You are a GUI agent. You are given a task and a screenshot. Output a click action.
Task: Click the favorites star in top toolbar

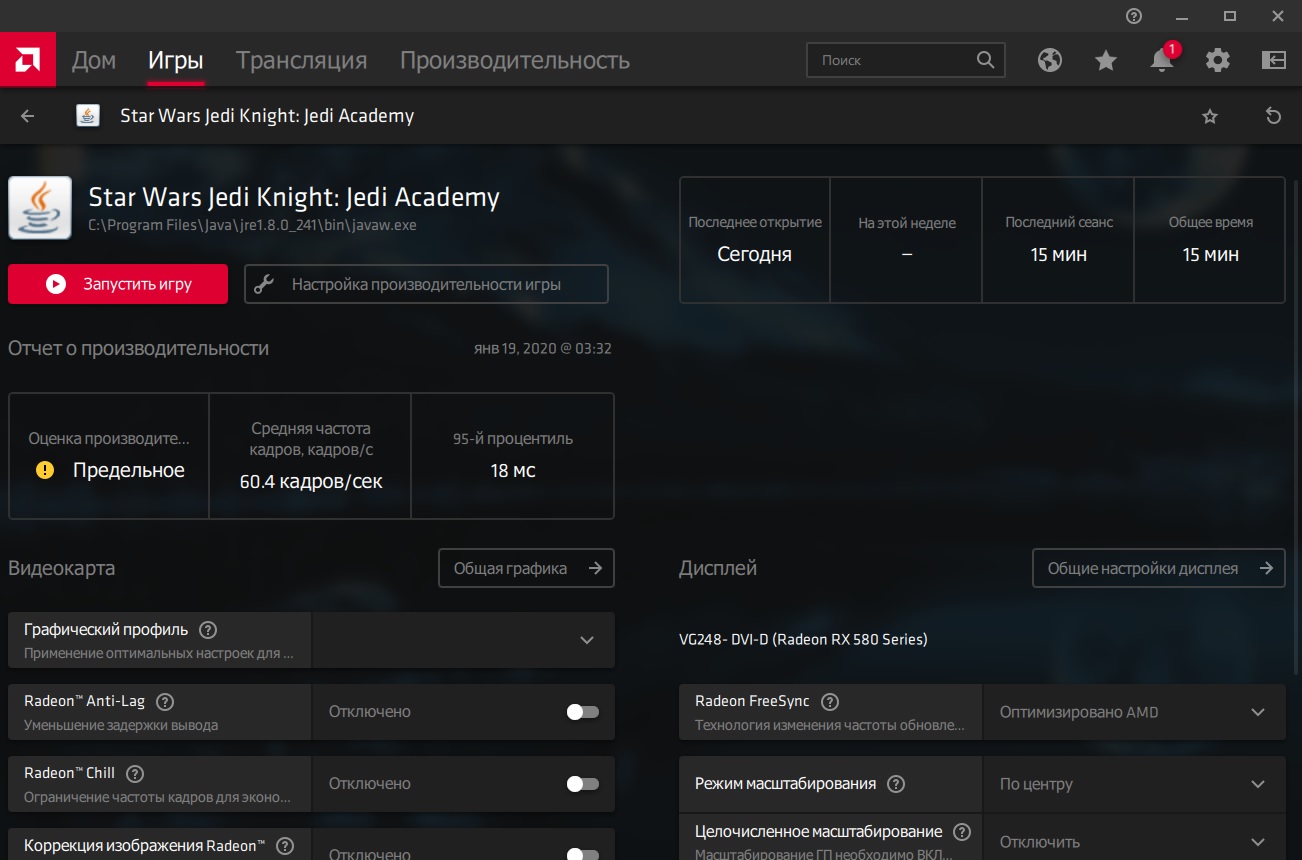pos(1105,60)
